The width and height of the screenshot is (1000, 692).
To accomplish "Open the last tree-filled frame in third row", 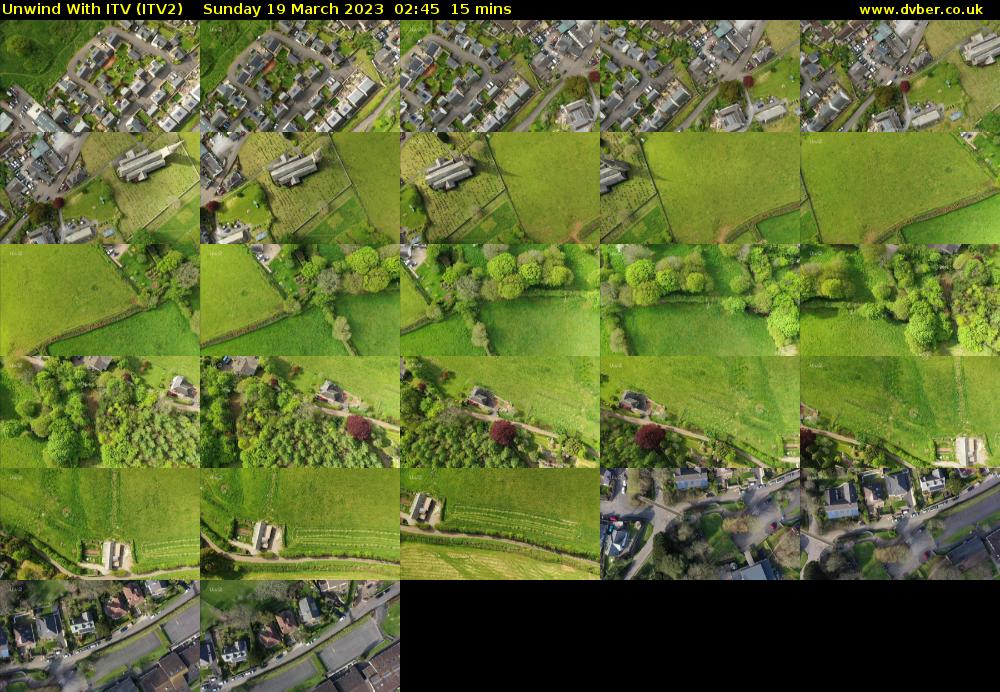I will (x=900, y=300).
